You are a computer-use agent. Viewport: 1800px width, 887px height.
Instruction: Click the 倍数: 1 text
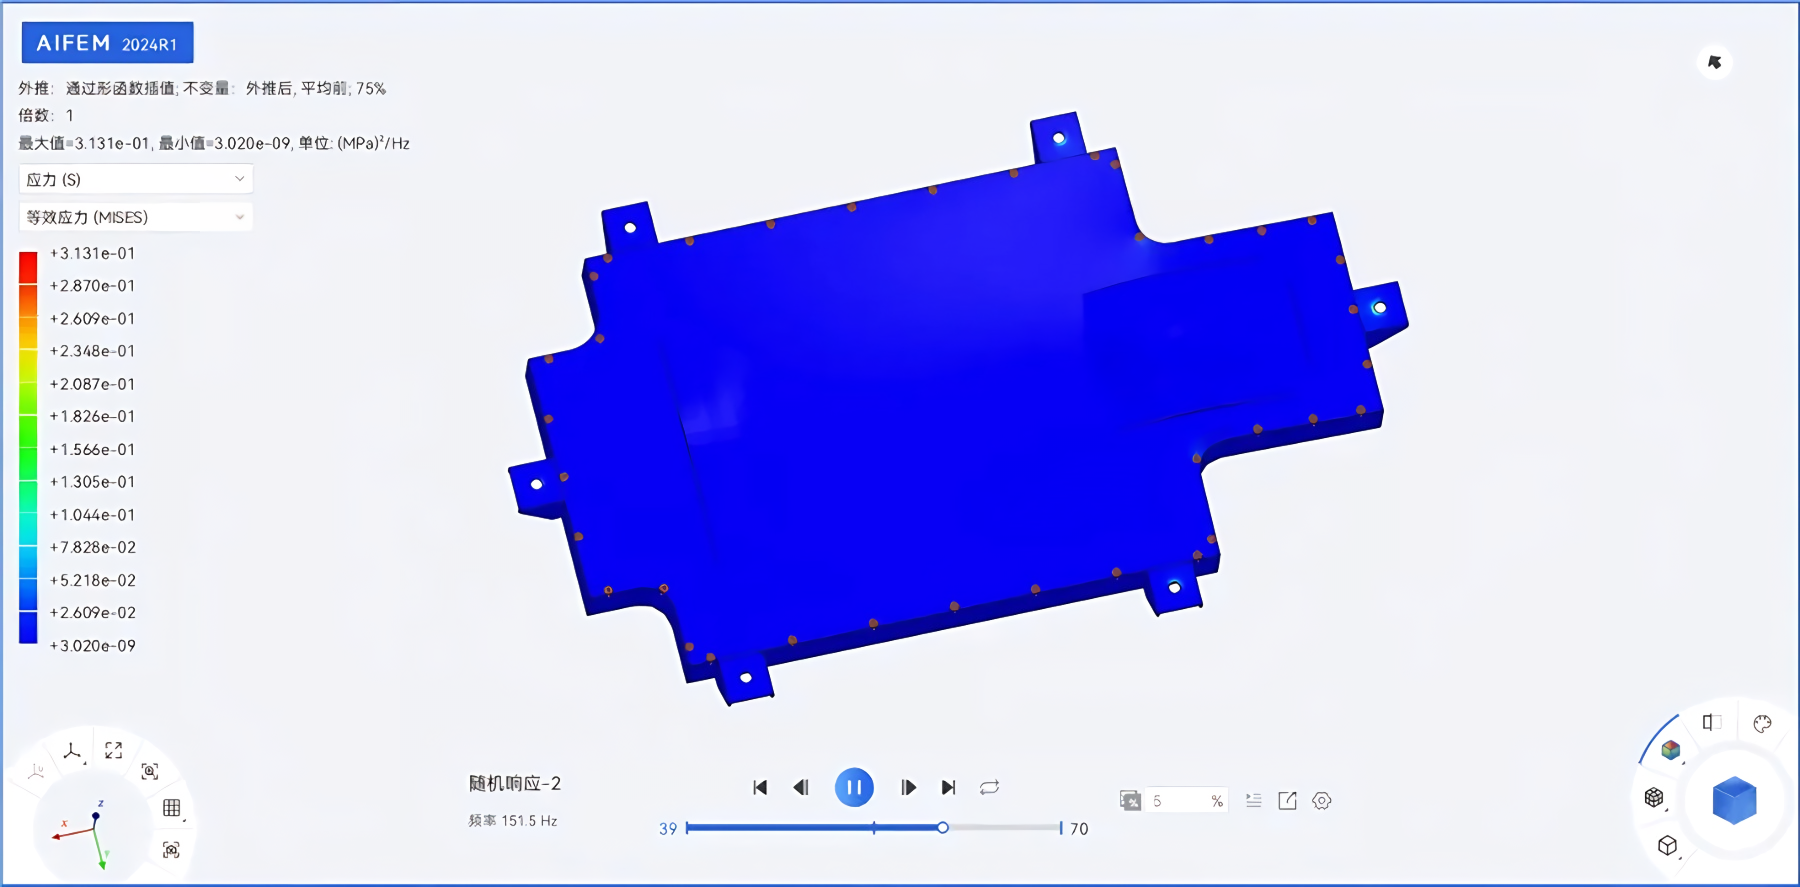46,115
